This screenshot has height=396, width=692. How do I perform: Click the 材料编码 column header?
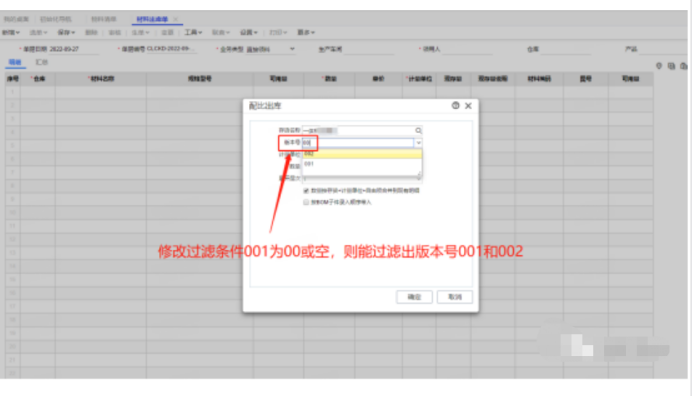pos(539,79)
